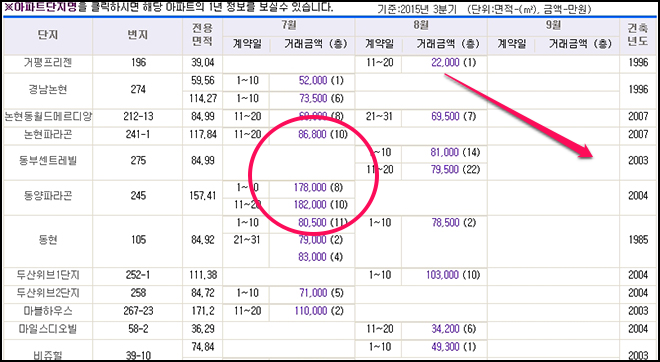Open the 34,200 price link for 마일스디오빌

(x=445, y=329)
